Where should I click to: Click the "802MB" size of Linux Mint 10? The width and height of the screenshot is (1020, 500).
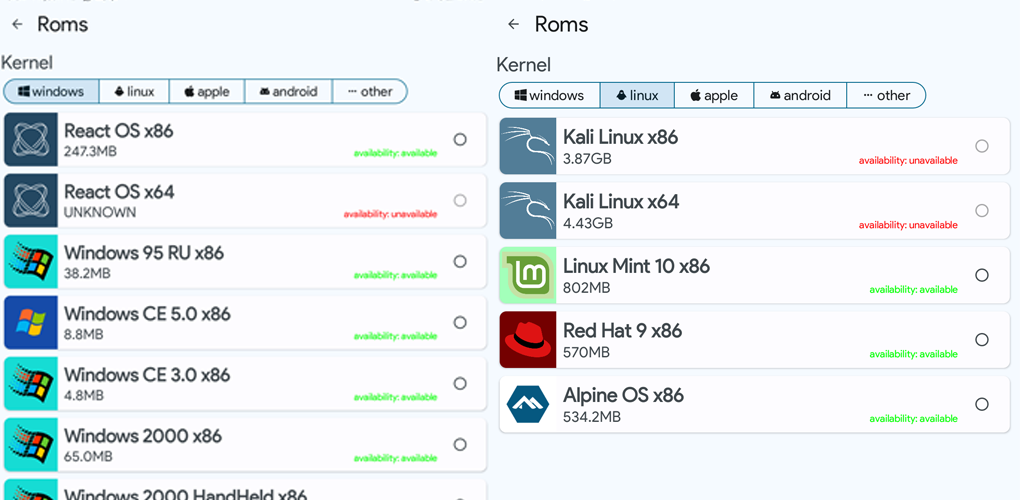click(586, 287)
